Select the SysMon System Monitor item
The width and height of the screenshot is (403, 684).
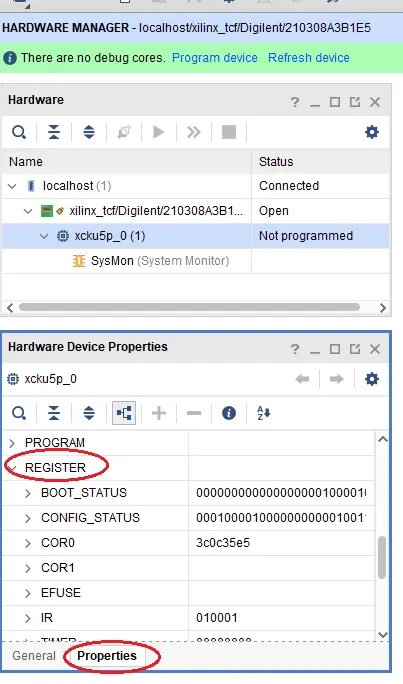click(160, 261)
